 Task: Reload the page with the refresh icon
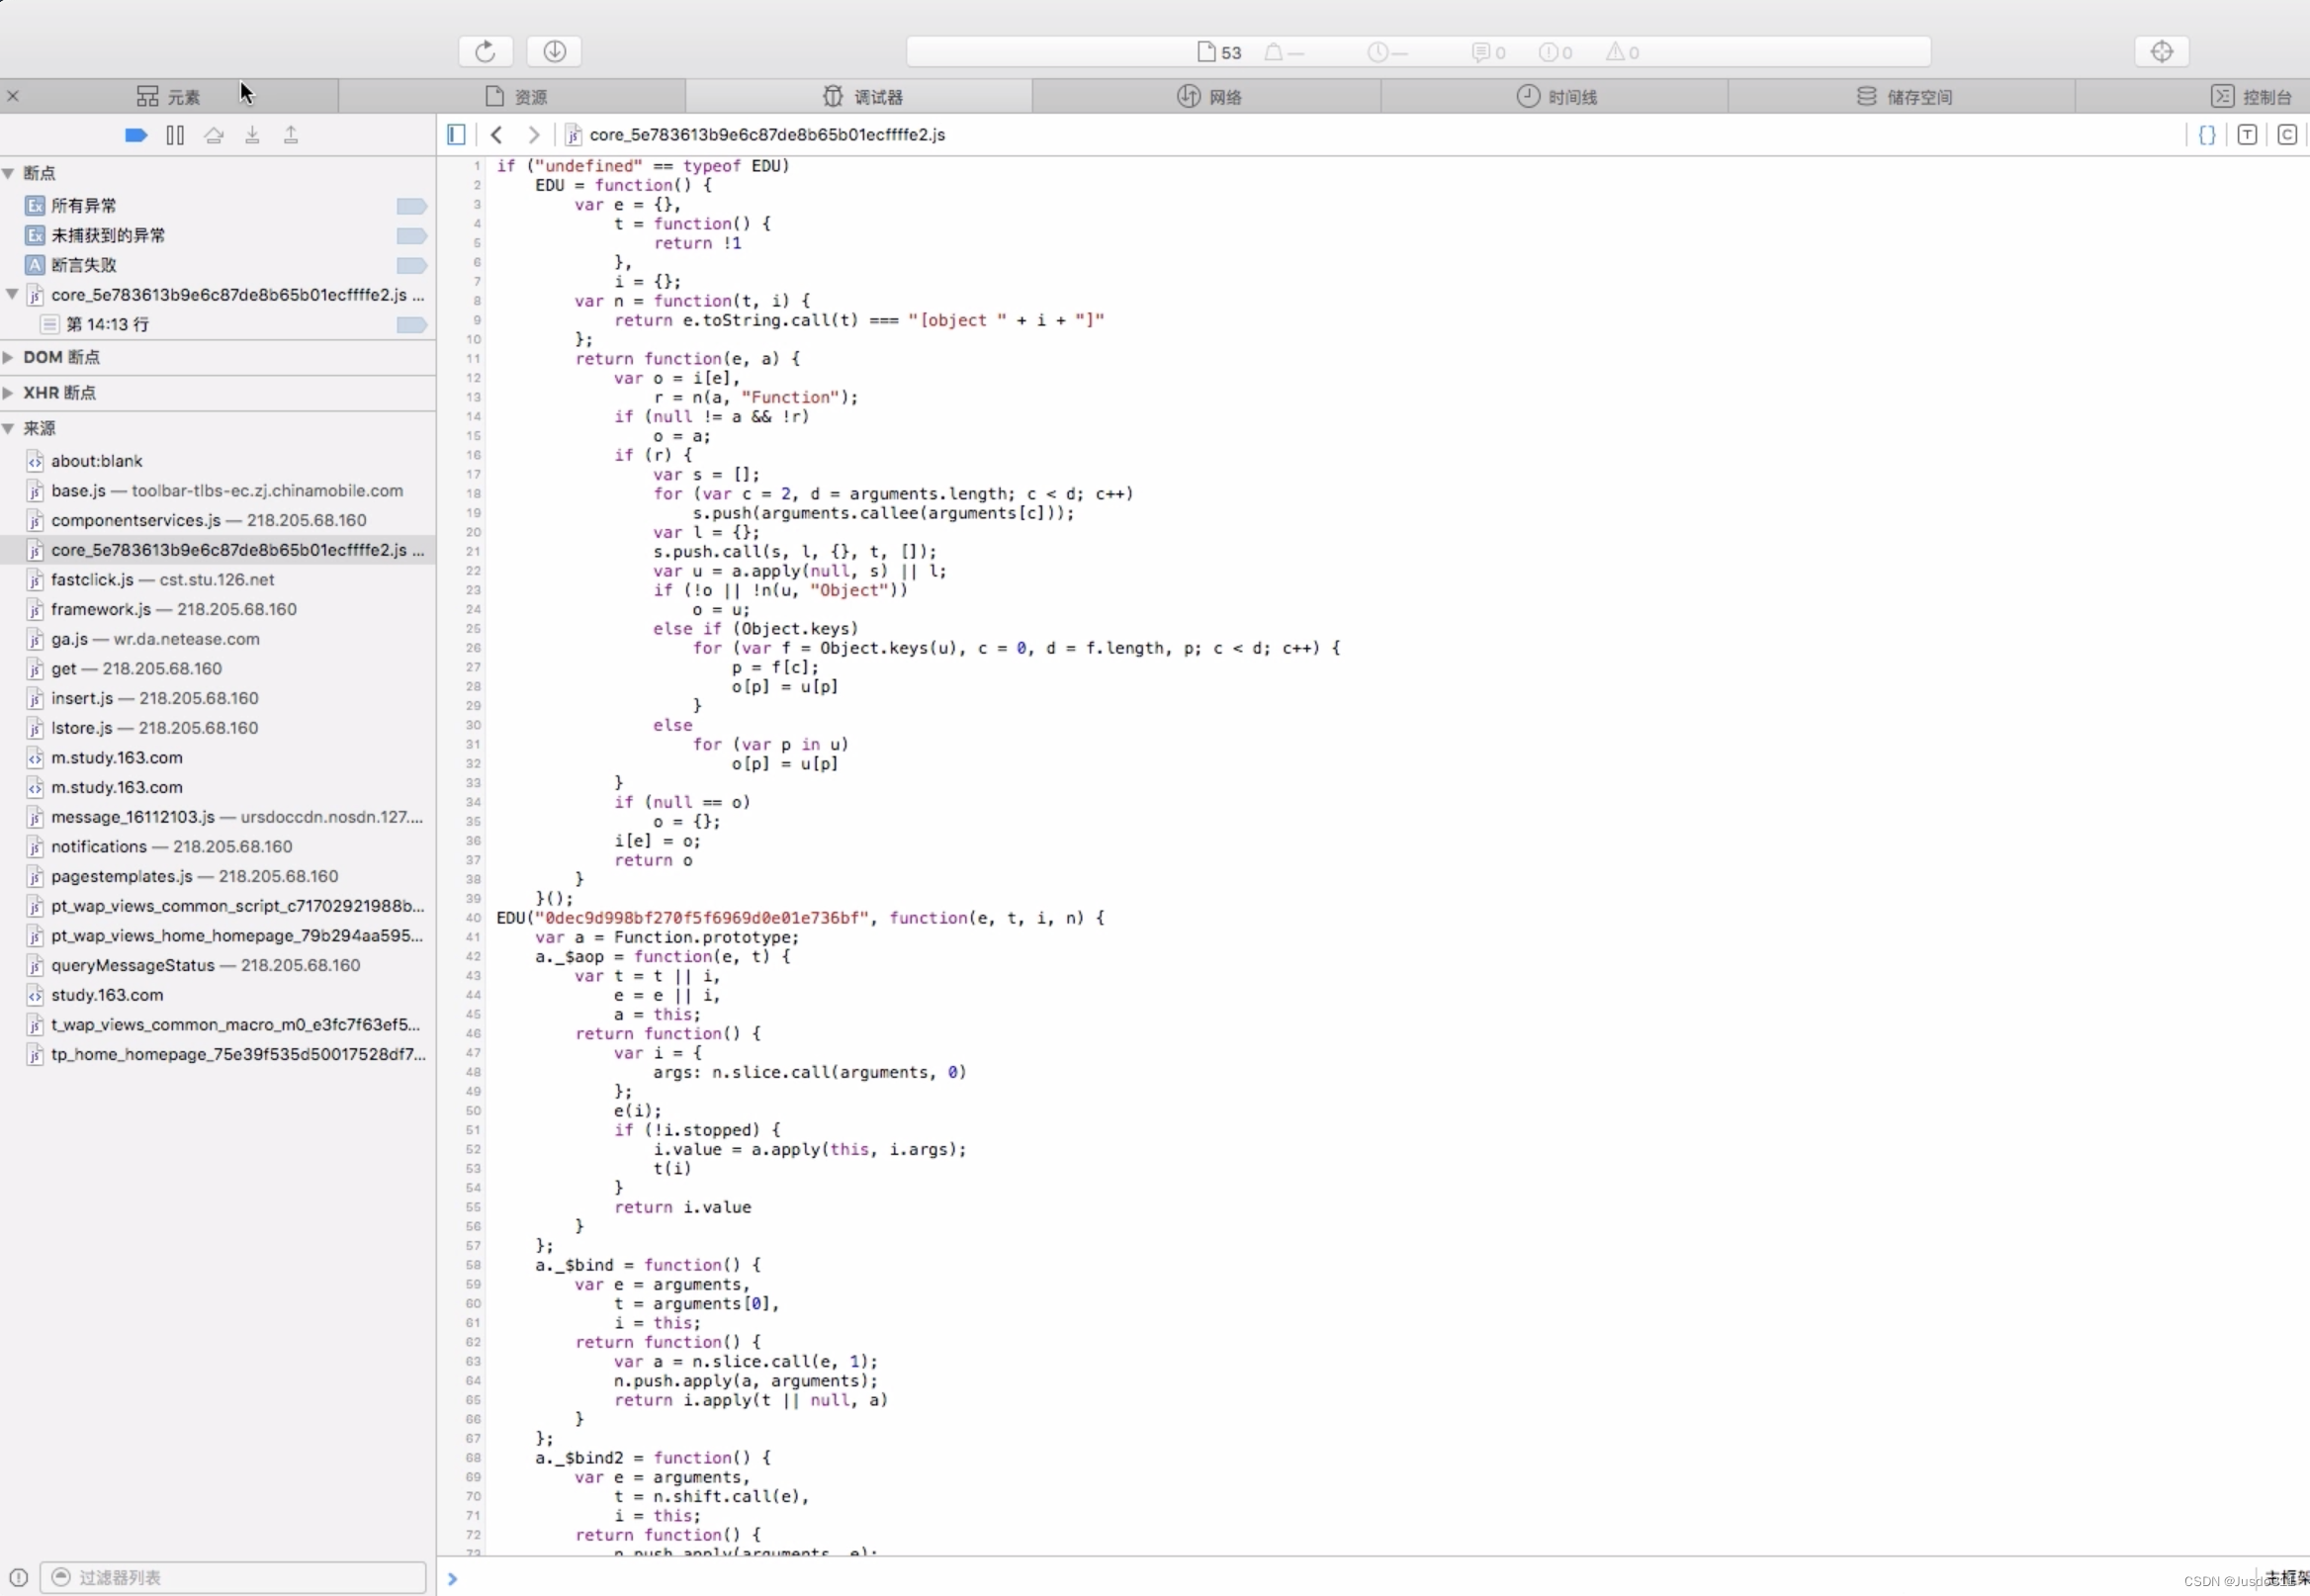[485, 51]
